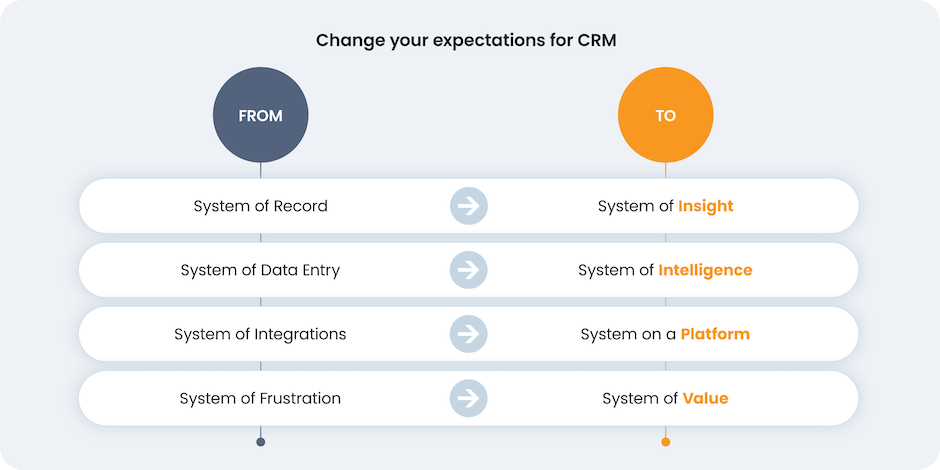Click the arrow icon beside System of Frustration

click(x=467, y=398)
